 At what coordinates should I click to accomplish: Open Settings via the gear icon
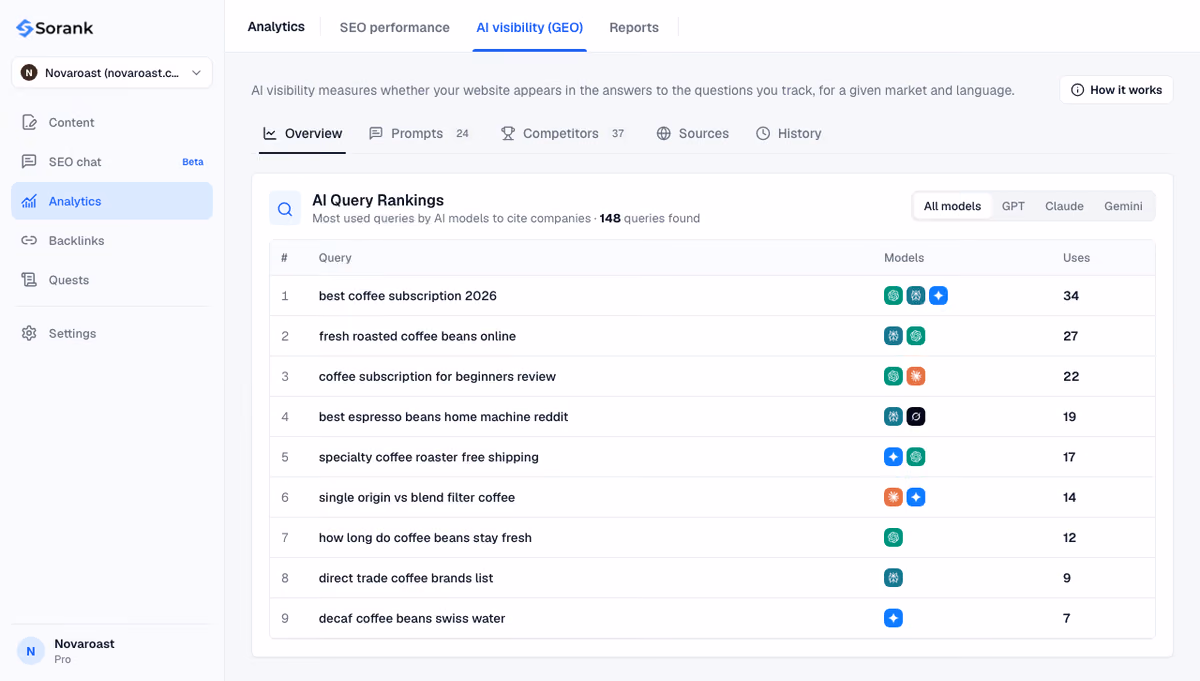(29, 333)
